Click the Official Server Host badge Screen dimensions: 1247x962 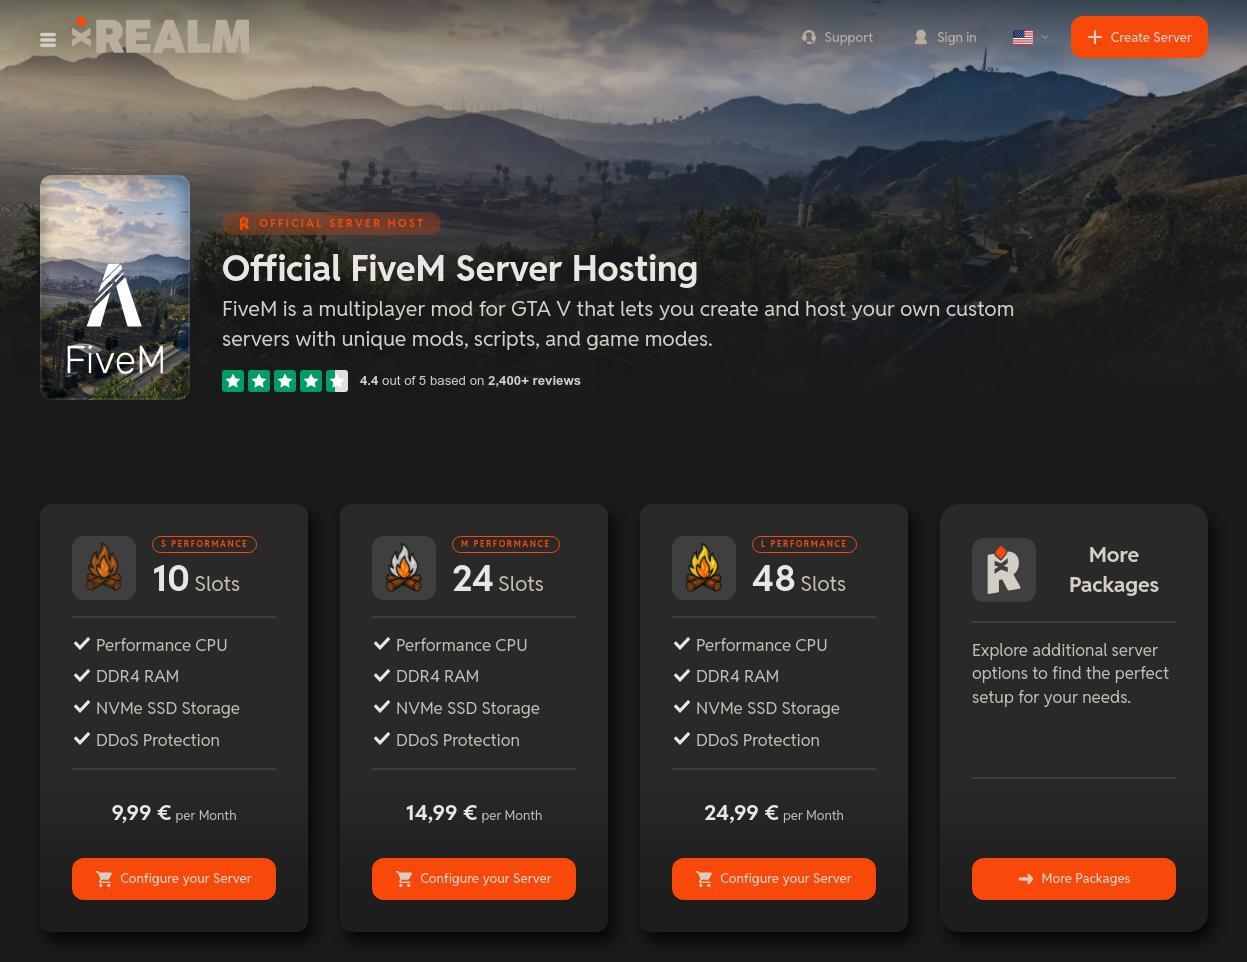click(331, 223)
